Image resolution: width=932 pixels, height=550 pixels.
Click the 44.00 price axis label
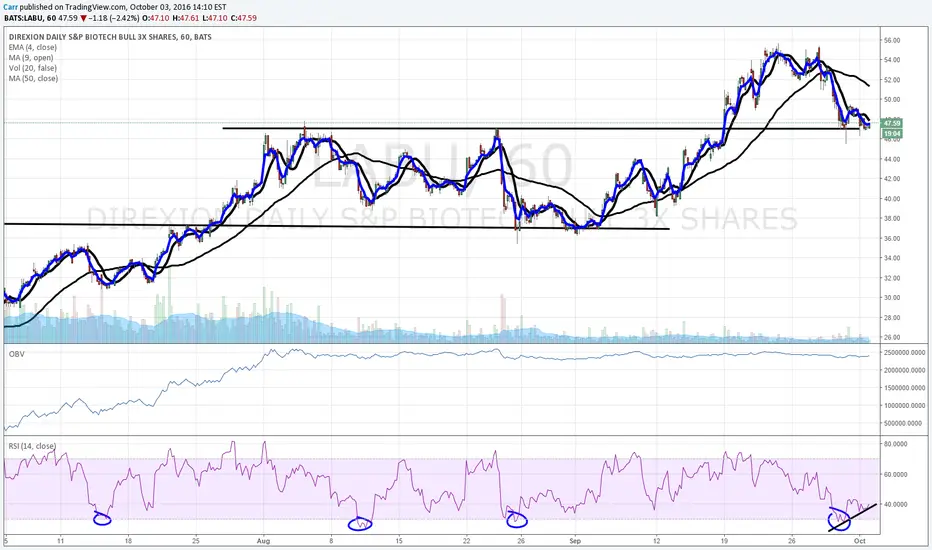pyautogui.click(x=892, y=159)
